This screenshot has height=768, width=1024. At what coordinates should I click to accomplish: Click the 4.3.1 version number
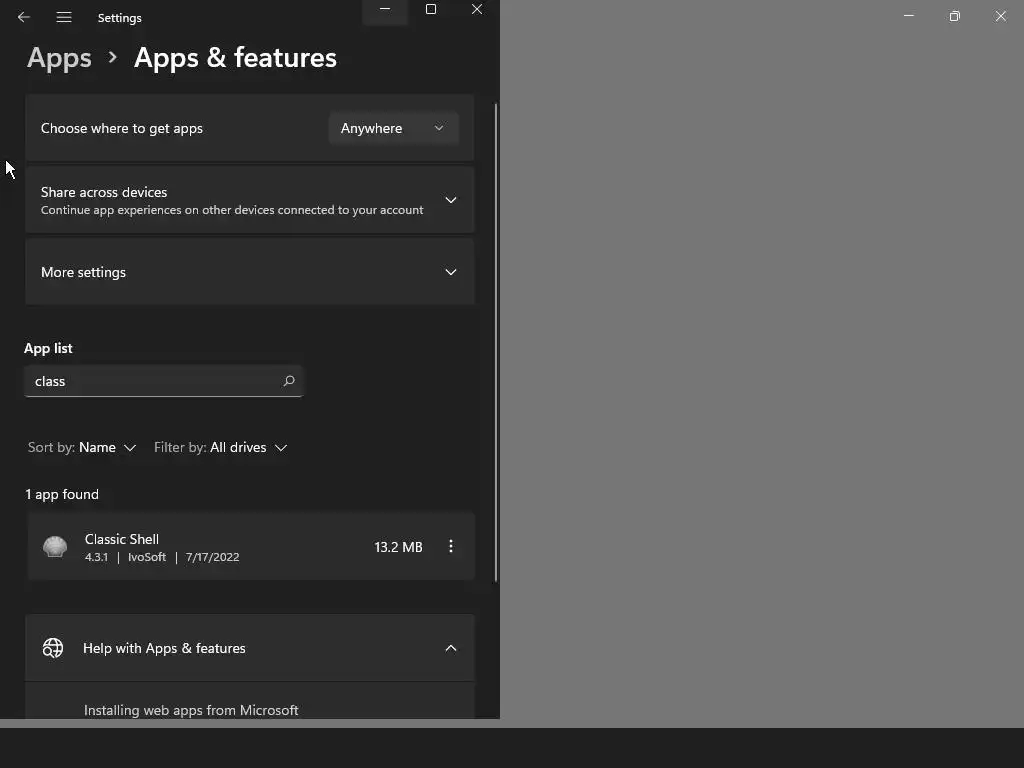(96, 557)
